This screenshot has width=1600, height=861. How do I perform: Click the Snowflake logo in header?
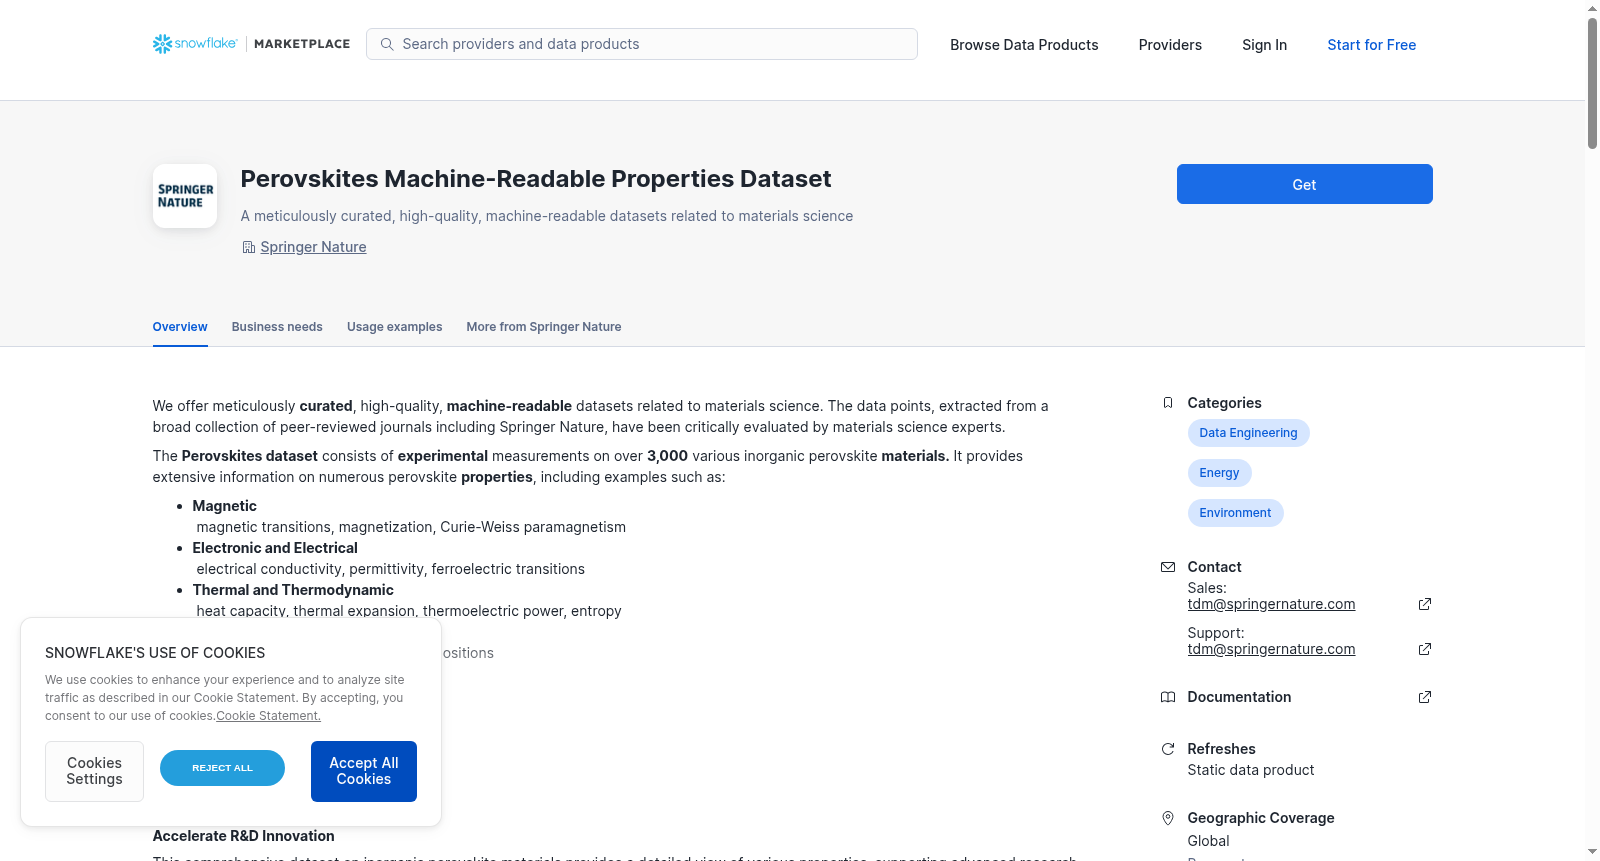pos(195,44)
